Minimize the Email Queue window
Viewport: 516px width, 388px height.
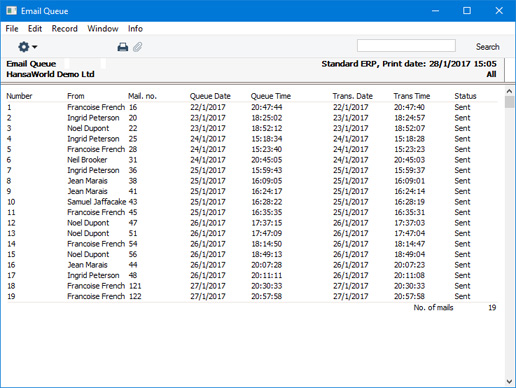(435, 11)
